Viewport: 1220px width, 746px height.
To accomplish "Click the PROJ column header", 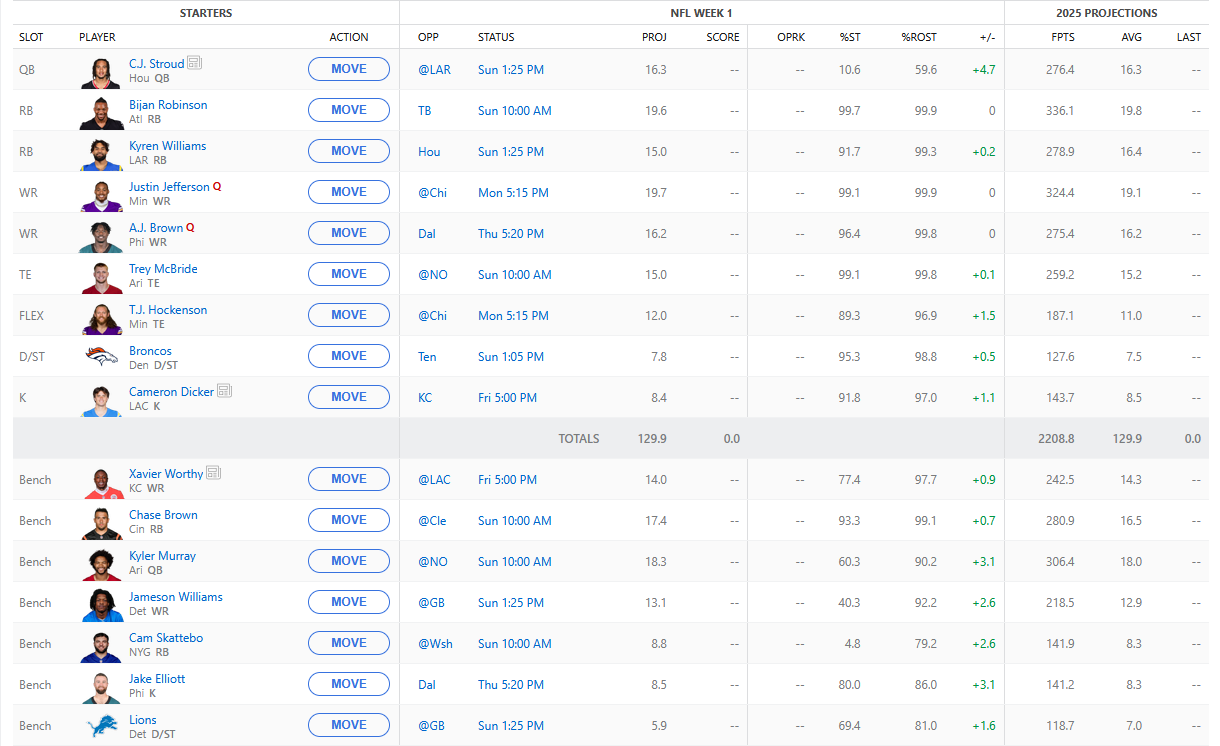I will pos(654,37).
